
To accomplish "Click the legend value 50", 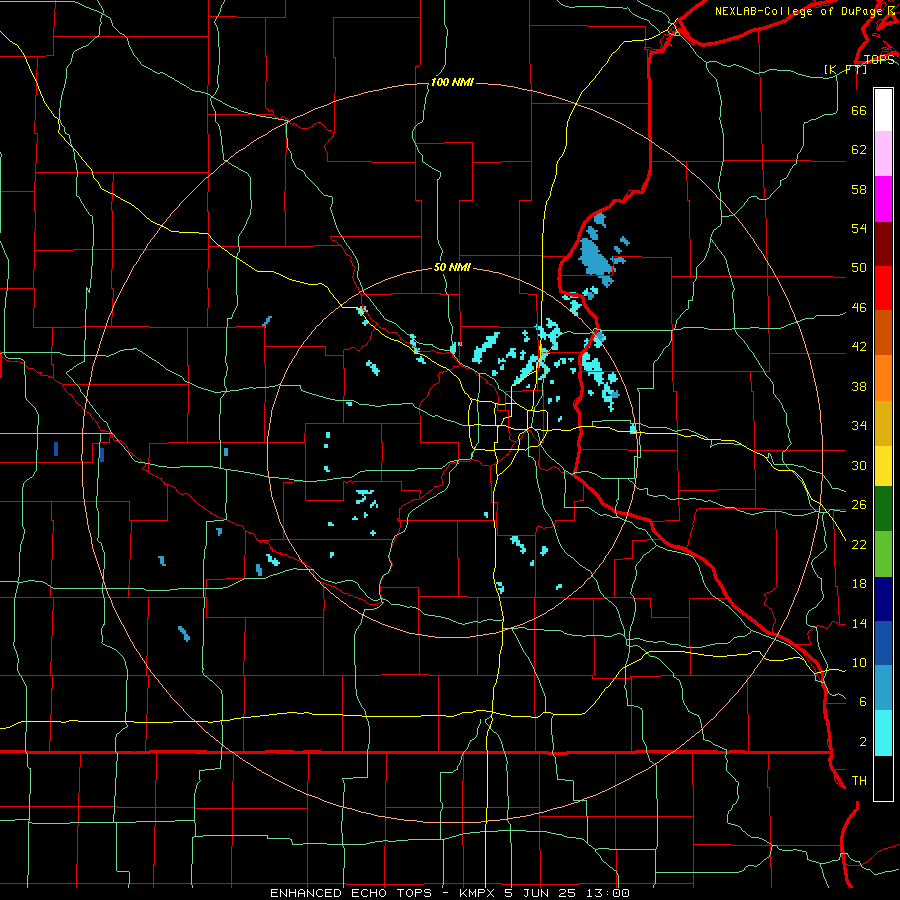I will (x=859, y=268).
